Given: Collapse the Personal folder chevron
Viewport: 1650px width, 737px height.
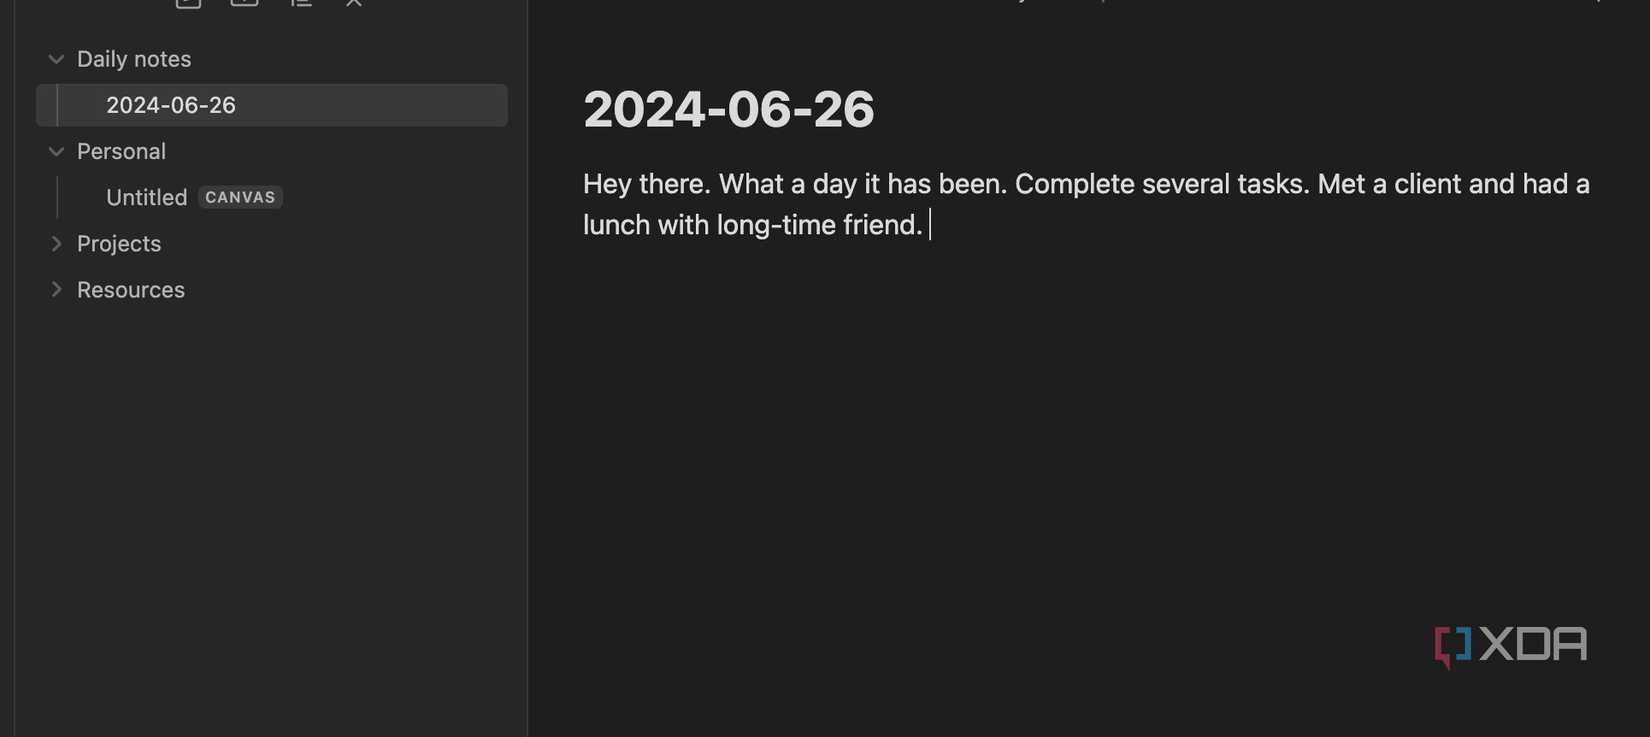Looking at the screenshot, I should (56, 152).
